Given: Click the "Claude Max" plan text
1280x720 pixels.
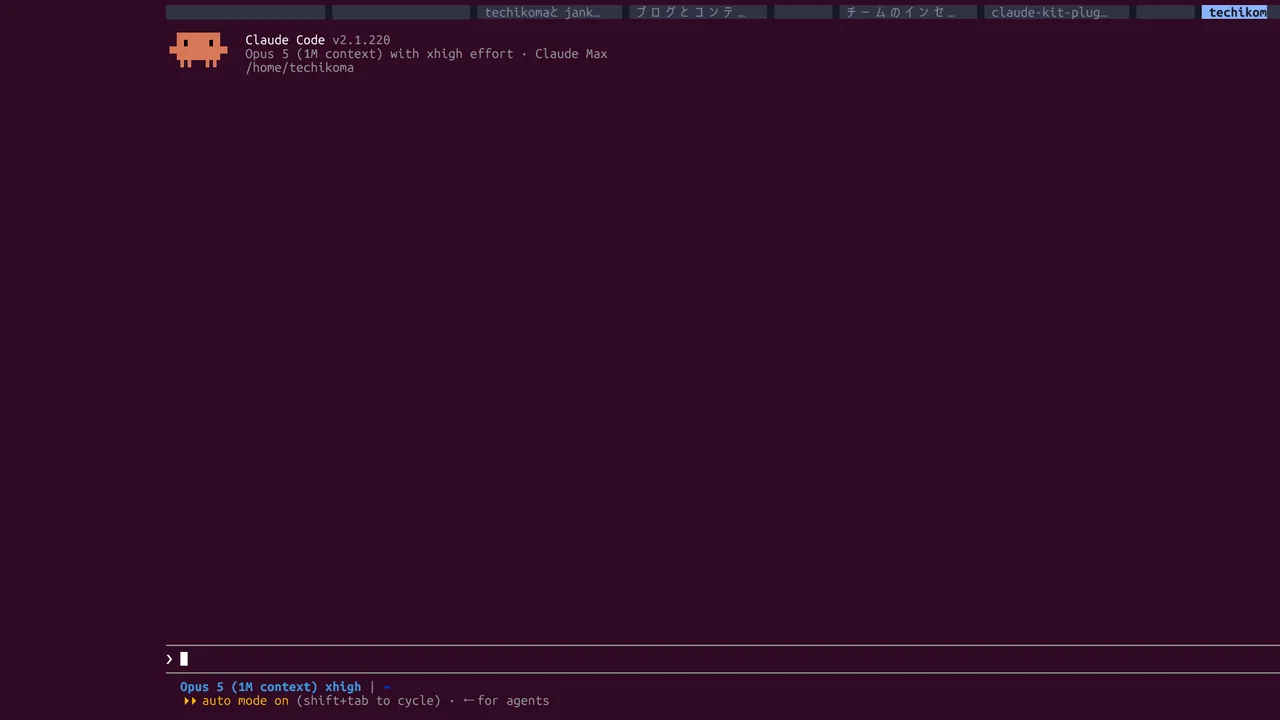Looking at the screenshot, I should tap(571, 54).
